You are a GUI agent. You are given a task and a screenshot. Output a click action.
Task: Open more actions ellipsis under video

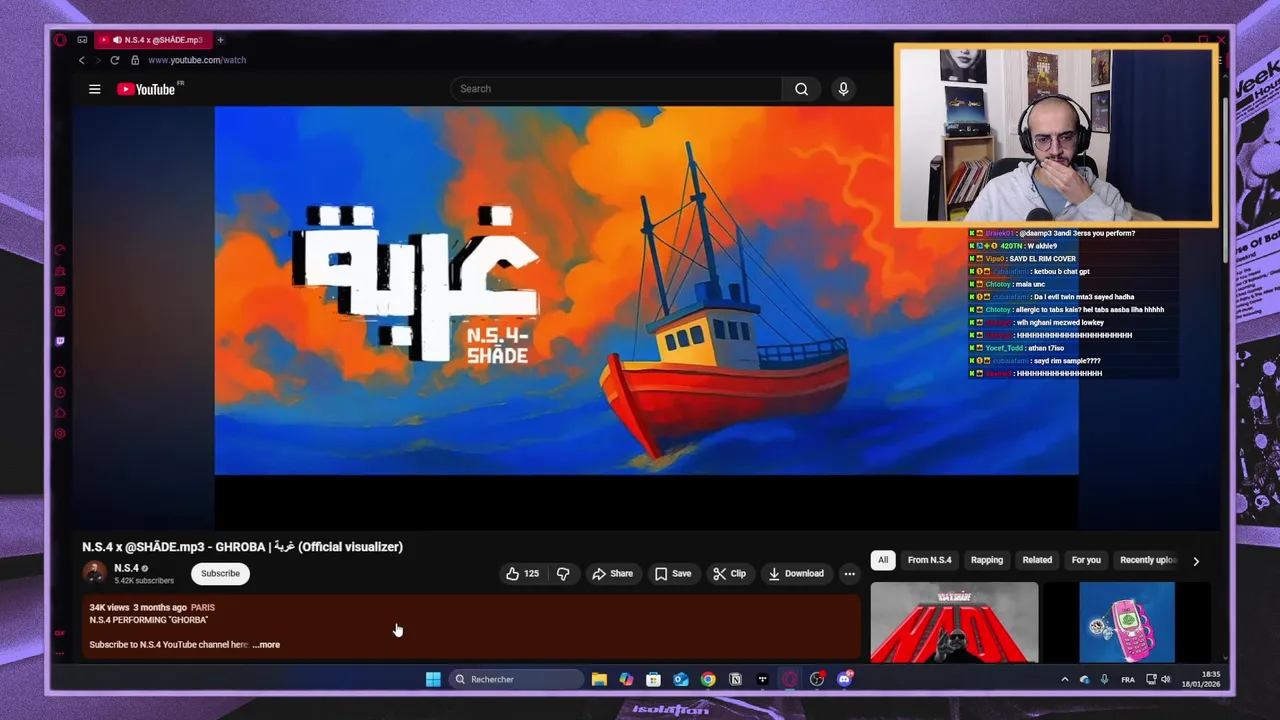849,574
